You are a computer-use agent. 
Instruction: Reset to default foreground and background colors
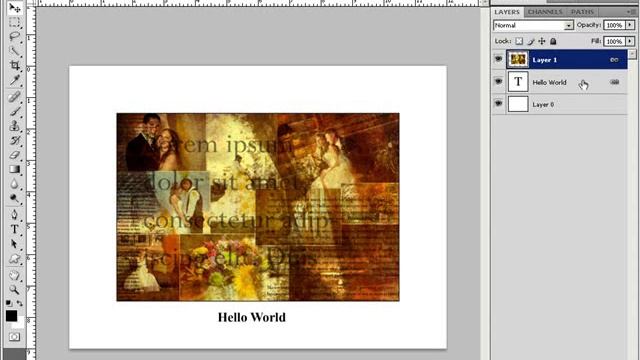click(x=9, y=303)
